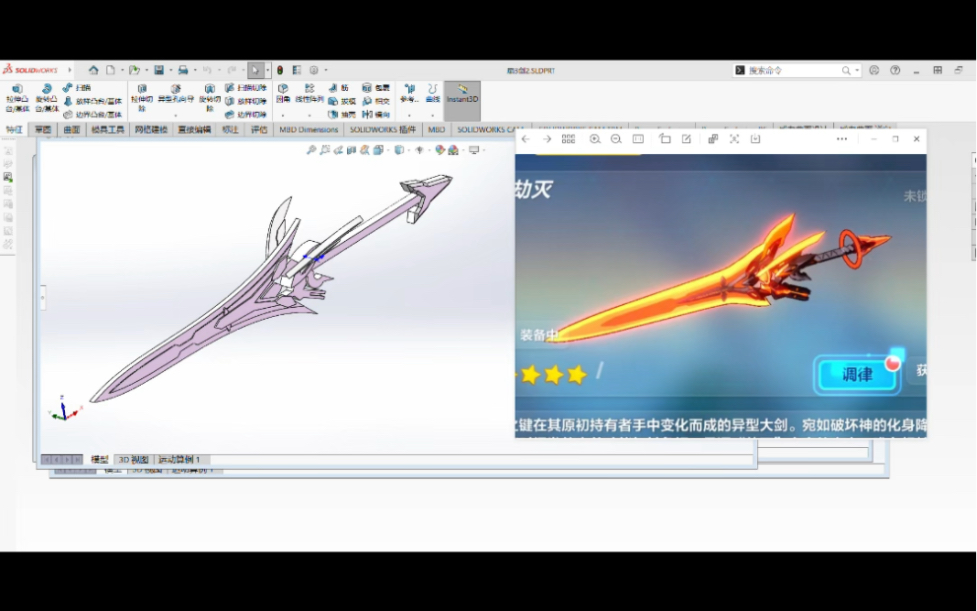
Task: Select the Swept Boss/Base (扫描) tool
Action: 77,88
